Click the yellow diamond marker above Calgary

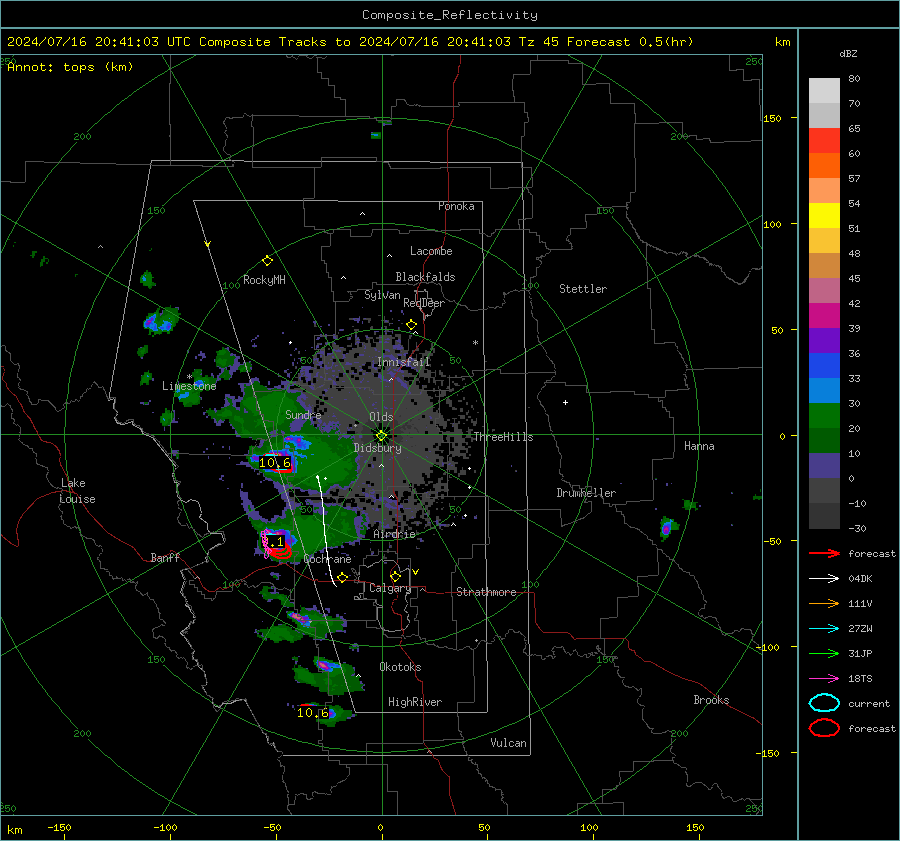click(x=395, y=576)
